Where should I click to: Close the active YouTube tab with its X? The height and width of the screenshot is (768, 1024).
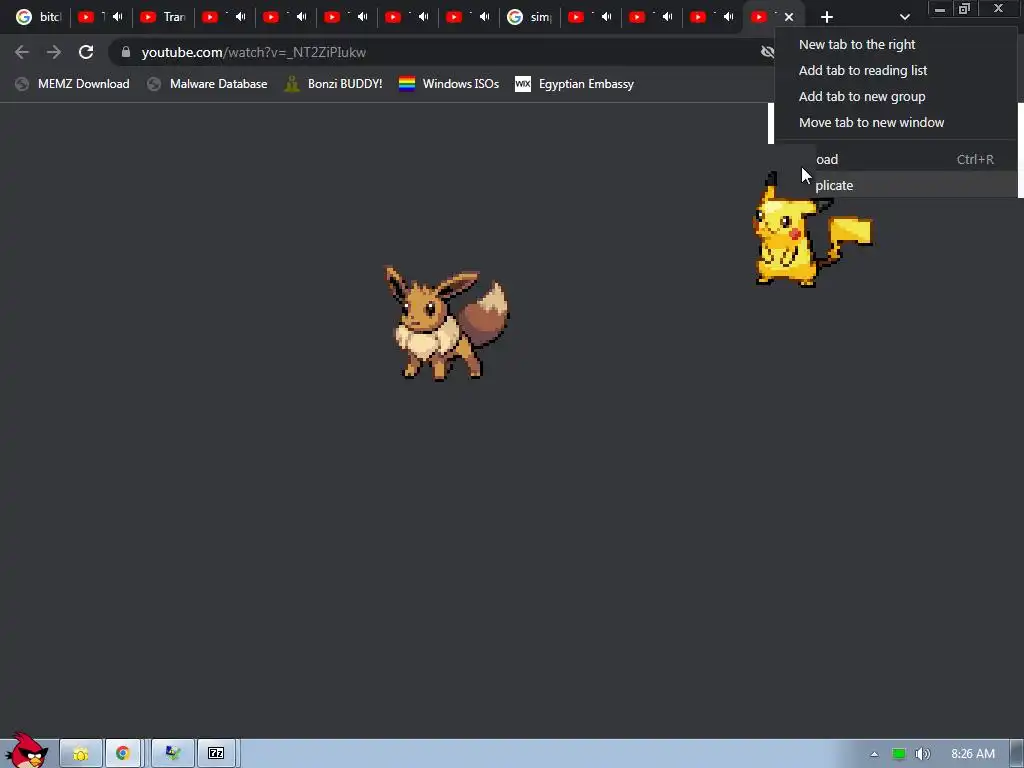click(x=789, y=17)
